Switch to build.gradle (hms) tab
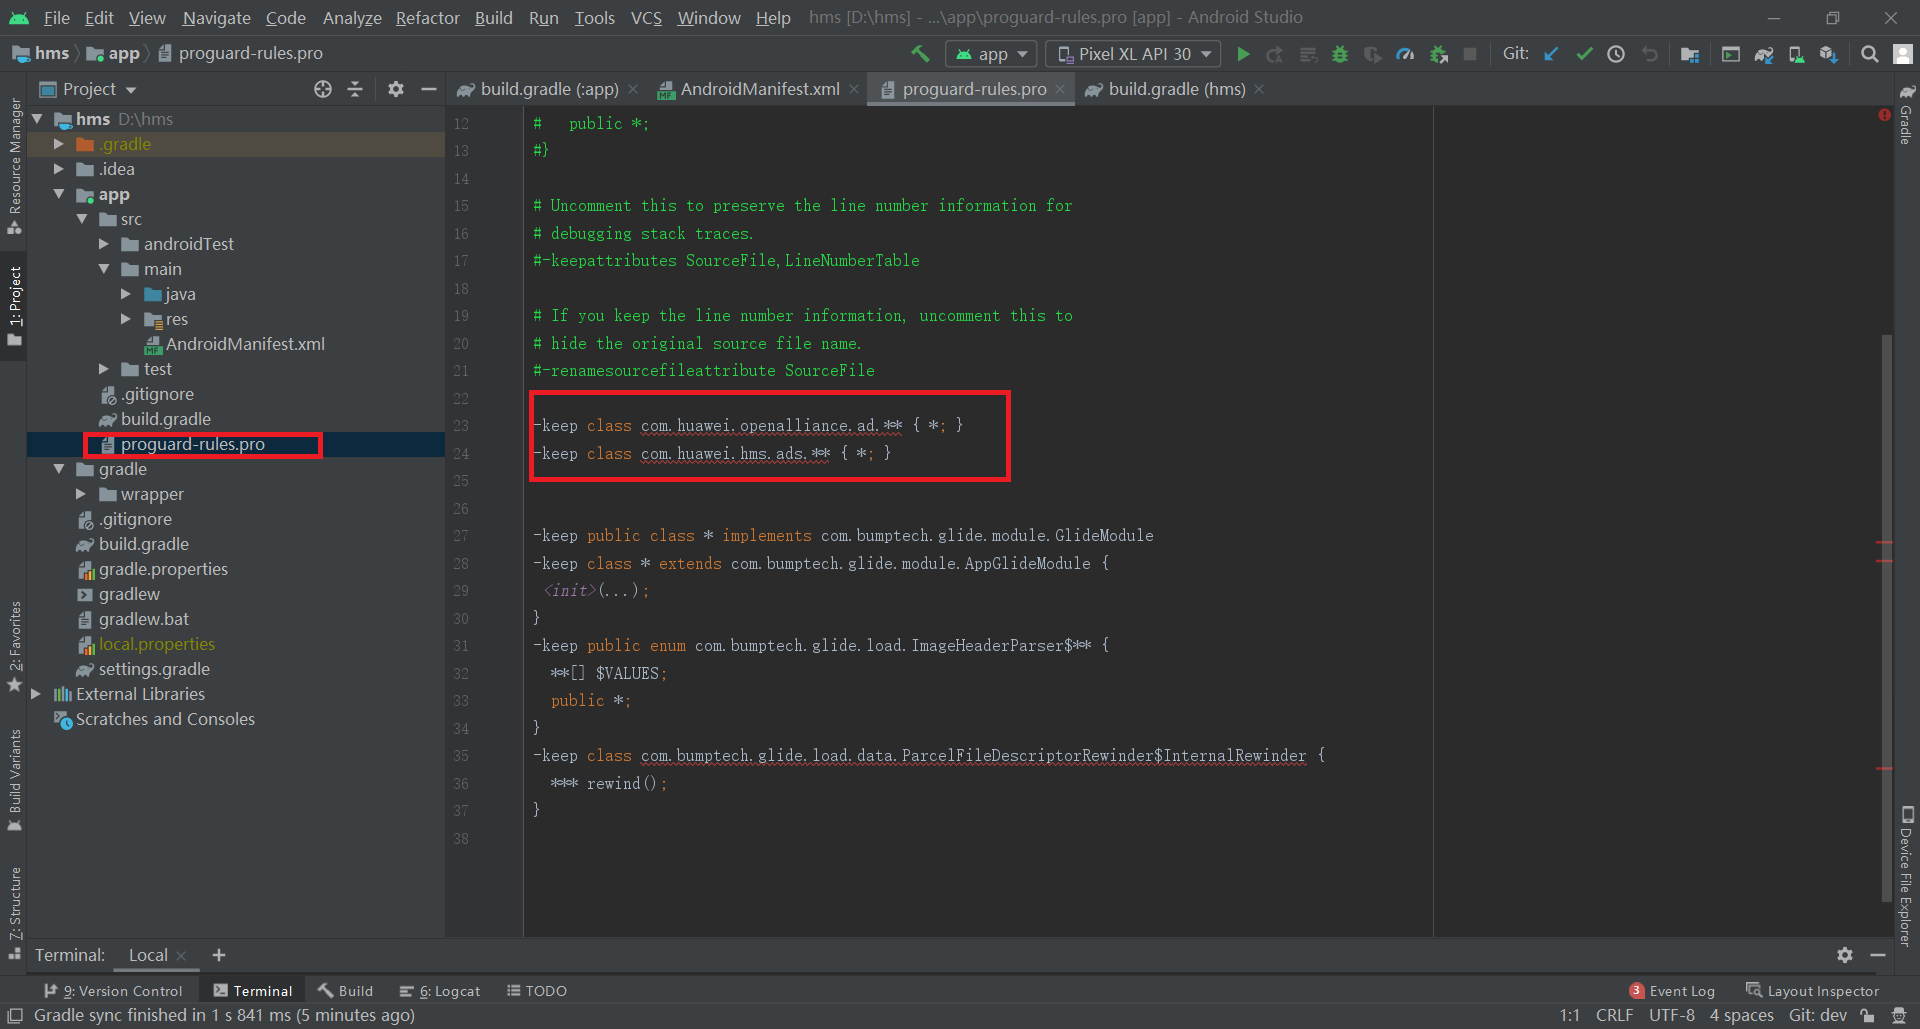The image size is (1920, 1029). 1177,89
